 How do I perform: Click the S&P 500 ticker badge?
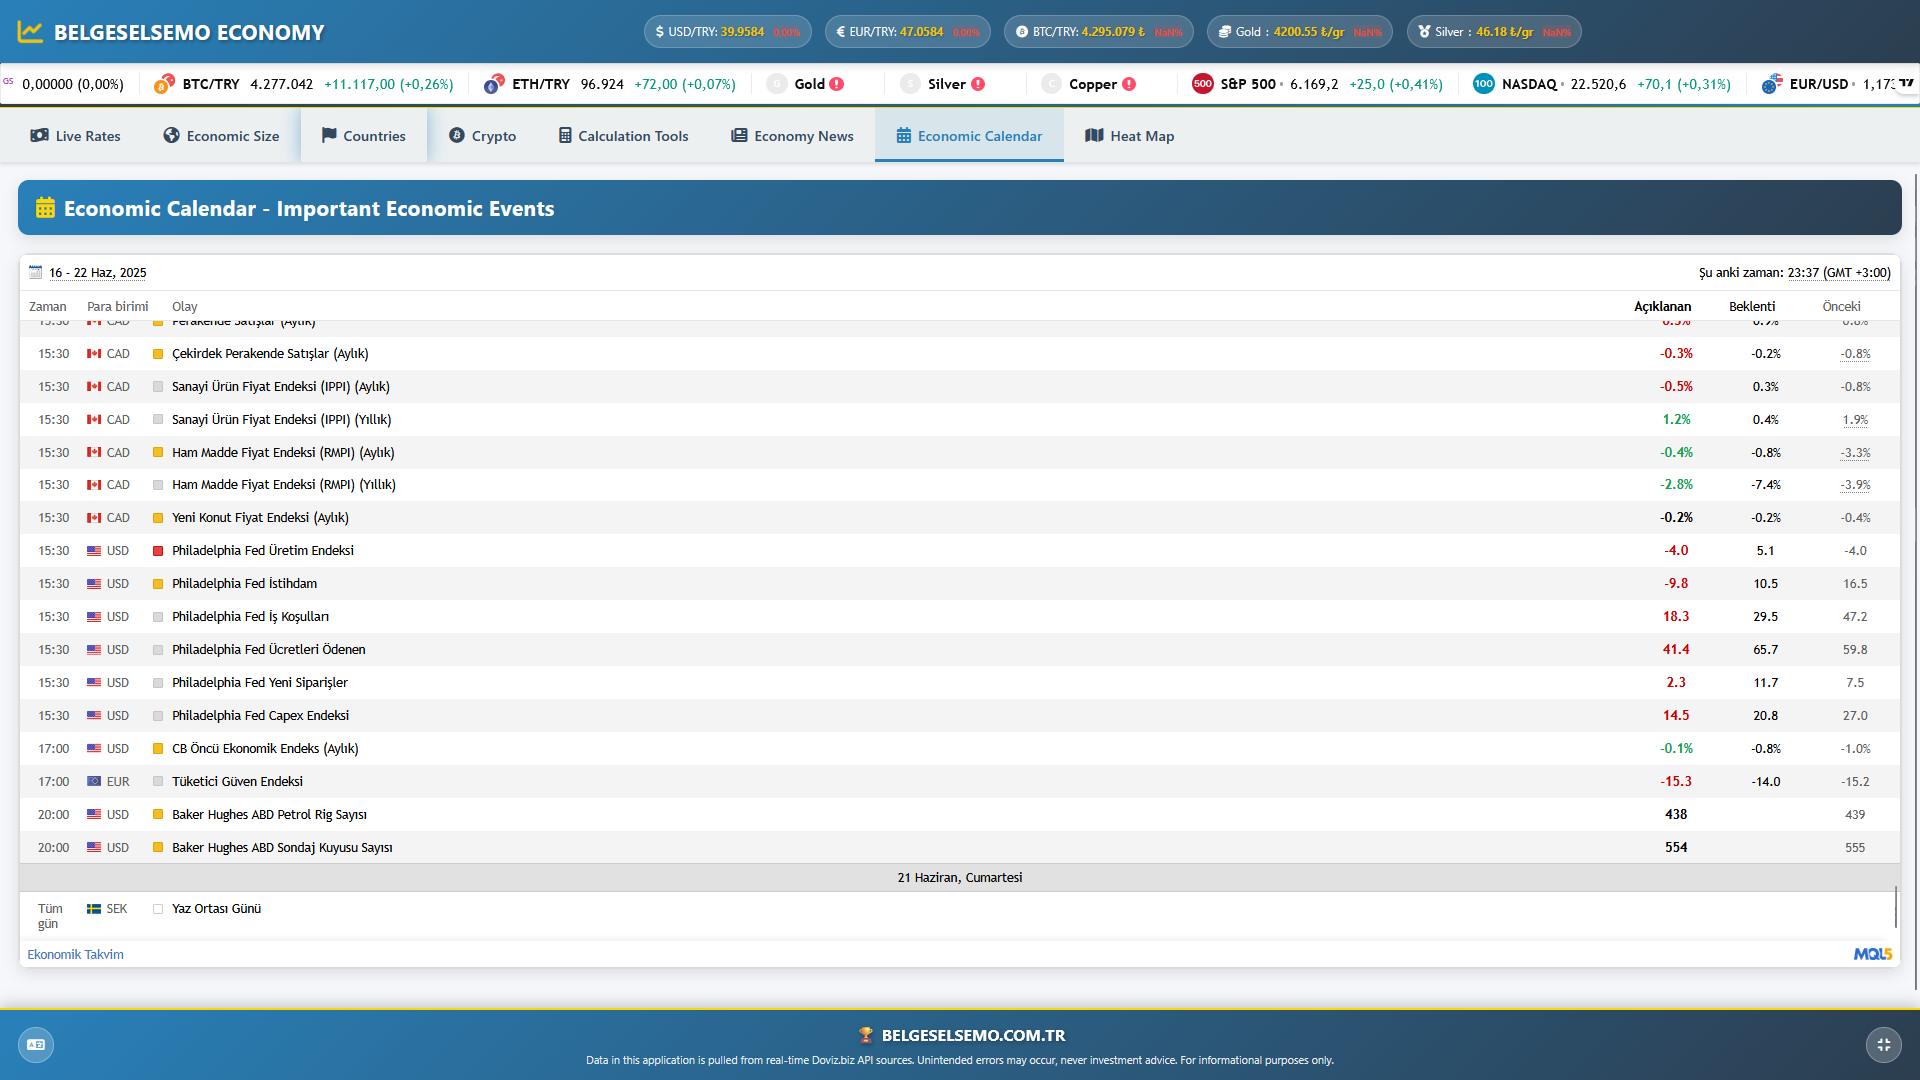1203,84
